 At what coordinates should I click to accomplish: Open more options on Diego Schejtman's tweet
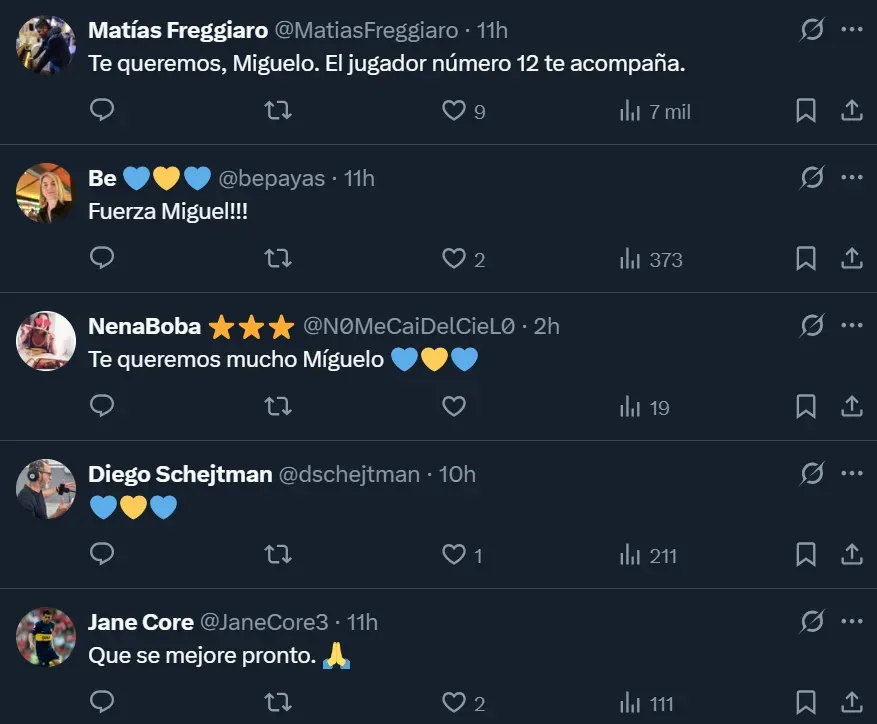tap(852, 474)
